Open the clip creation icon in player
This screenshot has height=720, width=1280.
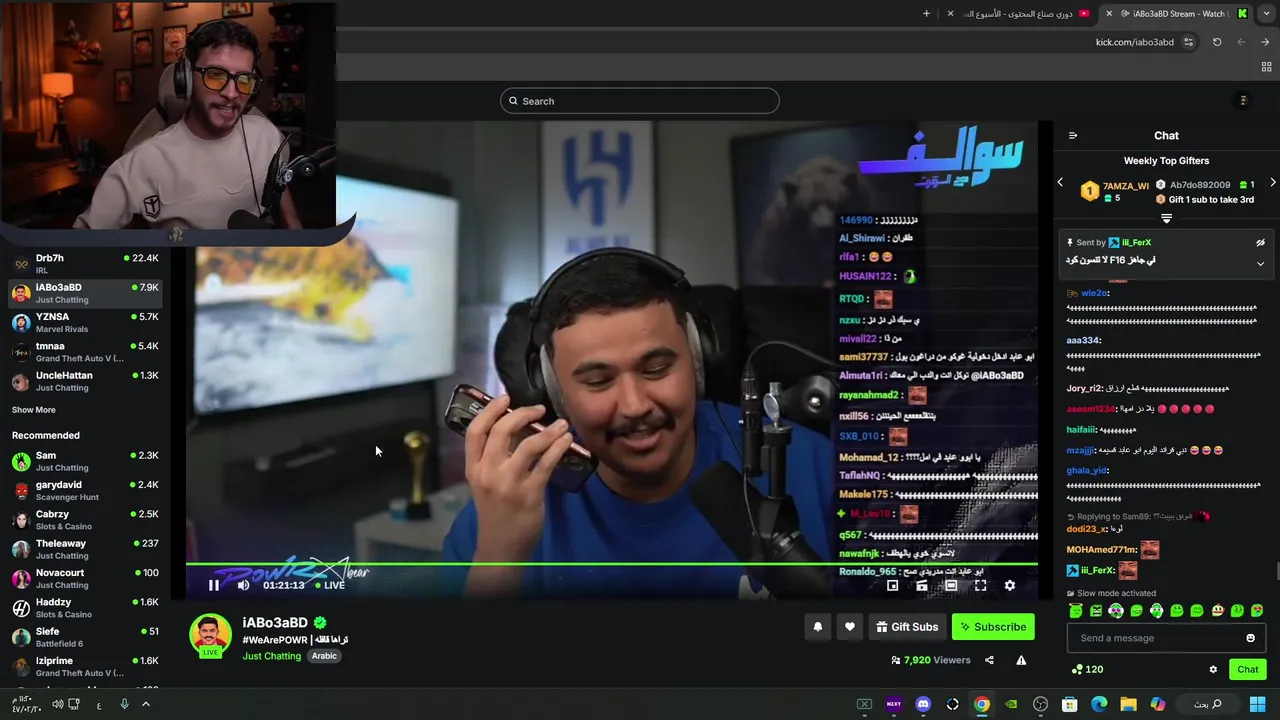point(922,586)
